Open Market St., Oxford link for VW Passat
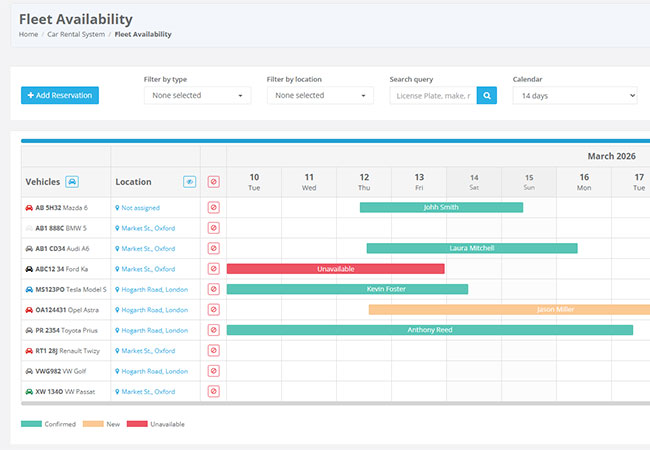Viewport: 650px width, 450px height. (x=145, y=391)
